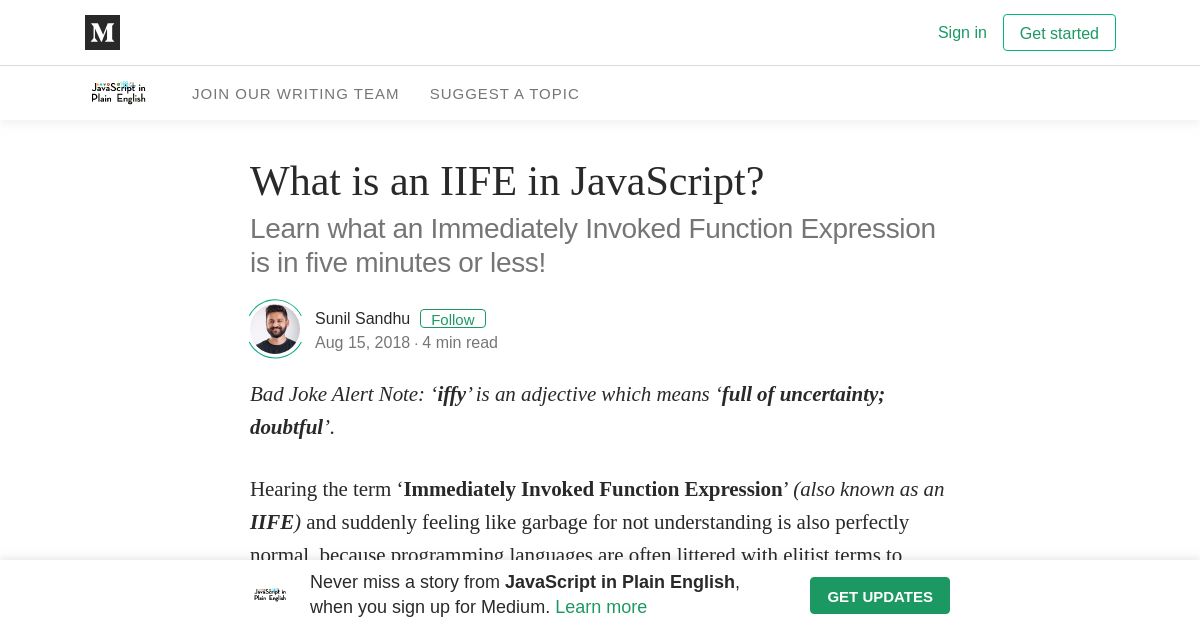The image size is (1200, 630).
Task: Click the Get Updates button
Action: (880, 596)
